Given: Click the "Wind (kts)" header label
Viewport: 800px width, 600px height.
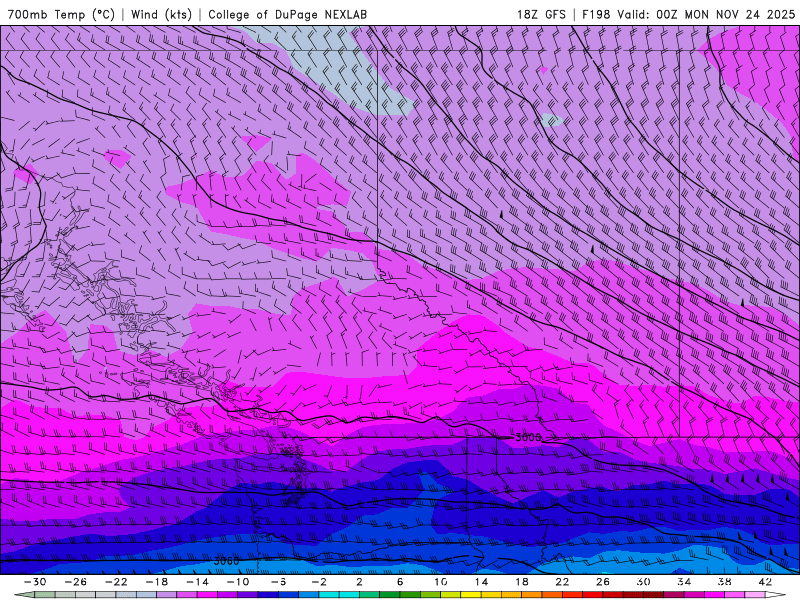Looking at the screenshot, I should (x=161, y=14).
